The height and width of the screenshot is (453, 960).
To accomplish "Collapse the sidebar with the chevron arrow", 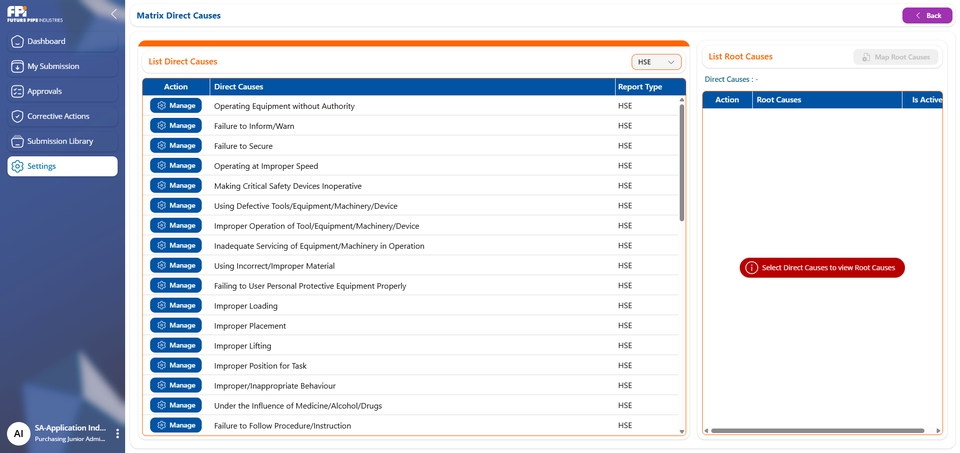I will 113,14.
